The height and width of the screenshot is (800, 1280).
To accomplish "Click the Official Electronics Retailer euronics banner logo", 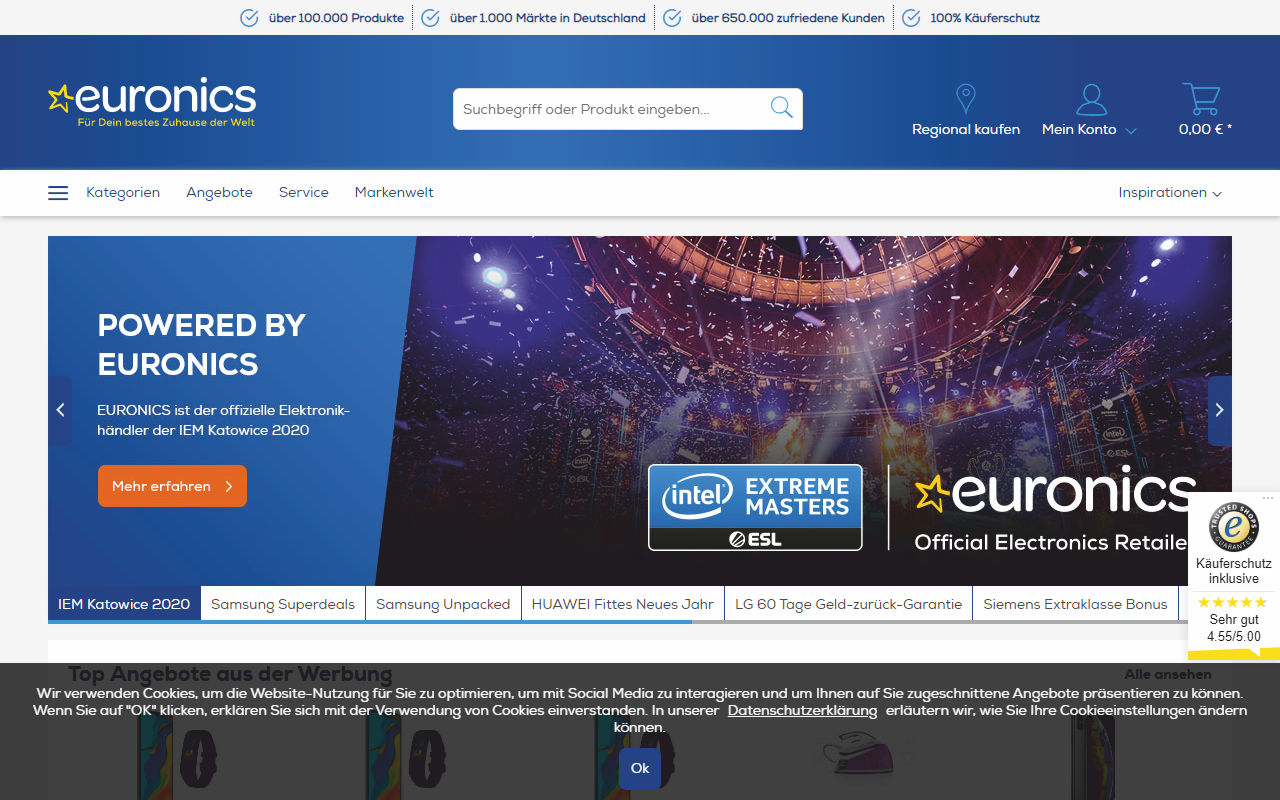I will tap(1056, 508).
